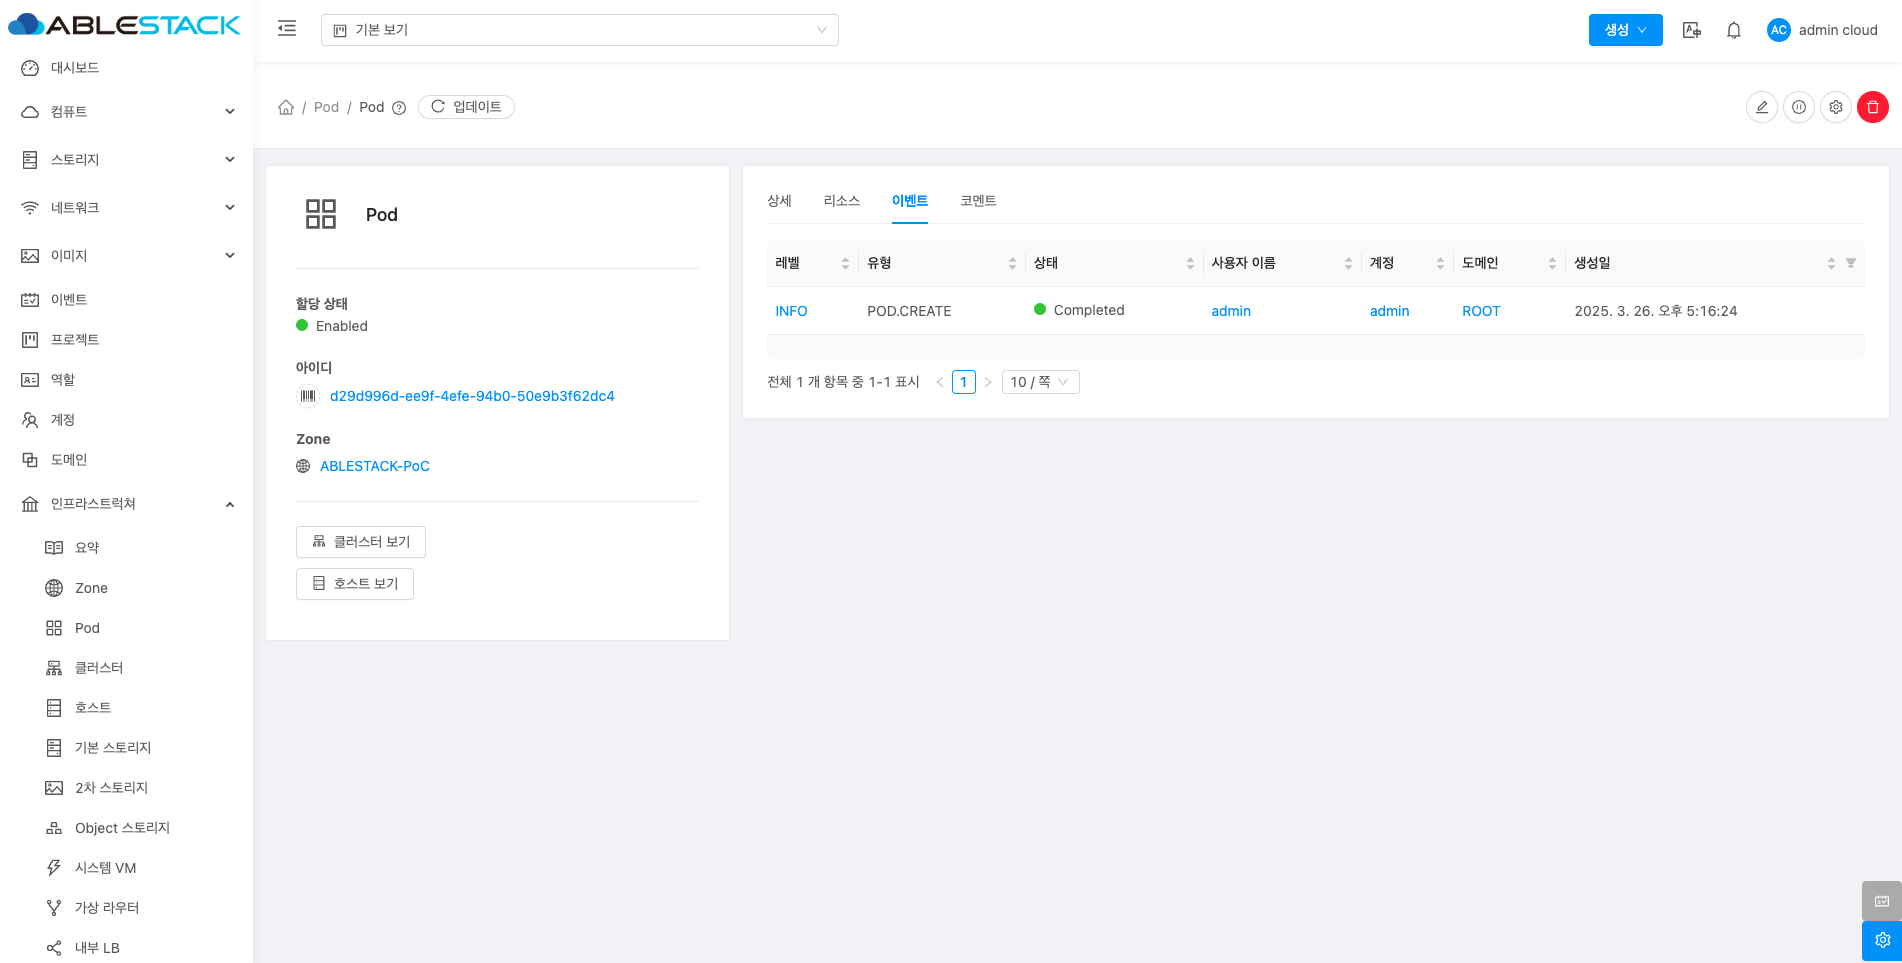Sort table by 상태 column
The width and height of the screenshot is (1902, 963).
[x=1190, y=263]
